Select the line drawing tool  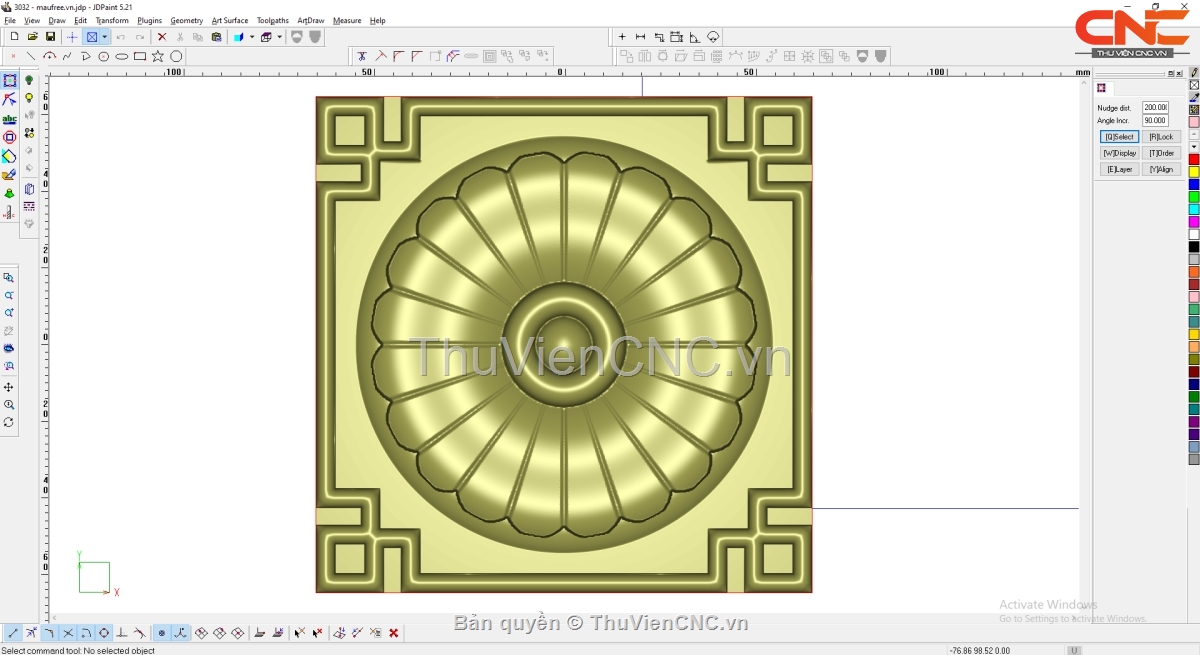tap(32, 57)
